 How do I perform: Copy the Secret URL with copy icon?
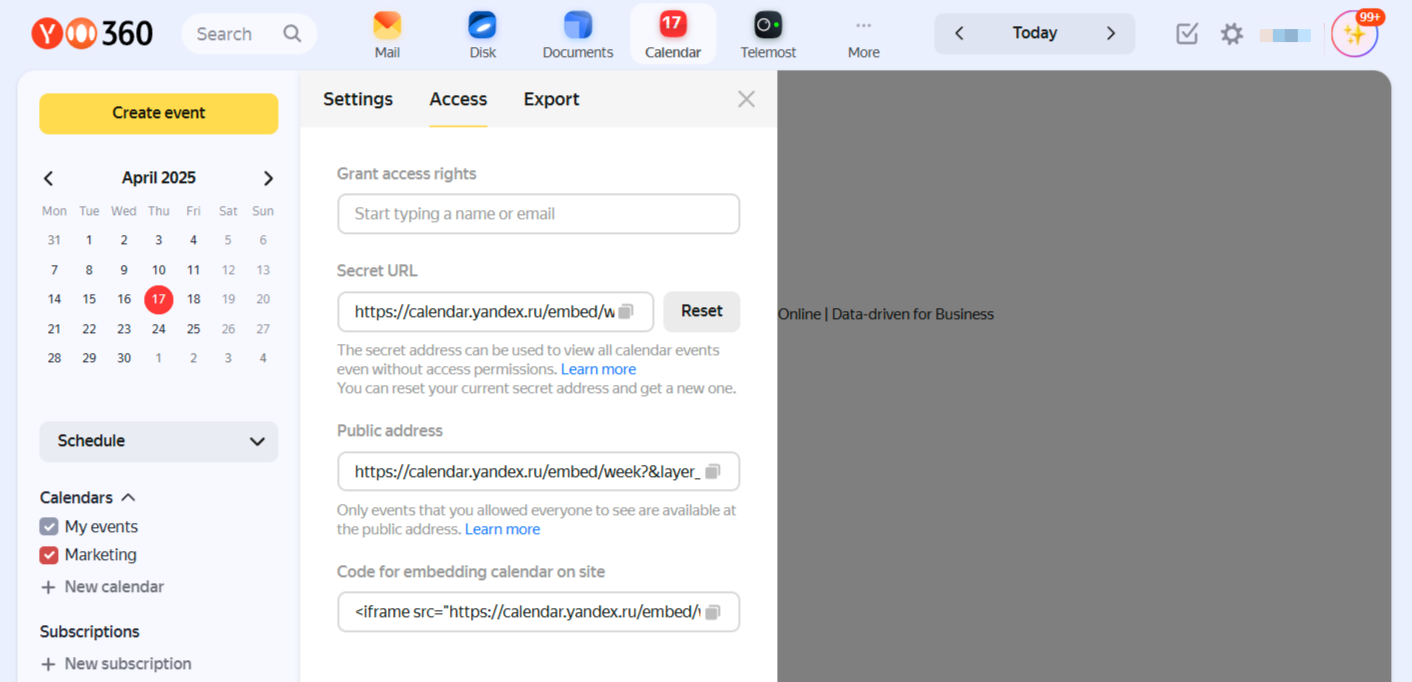[x=626, y=312]
